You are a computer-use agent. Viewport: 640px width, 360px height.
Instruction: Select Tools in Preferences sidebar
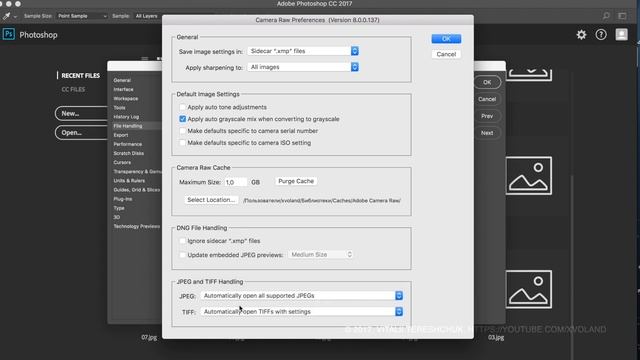point(119,108)
